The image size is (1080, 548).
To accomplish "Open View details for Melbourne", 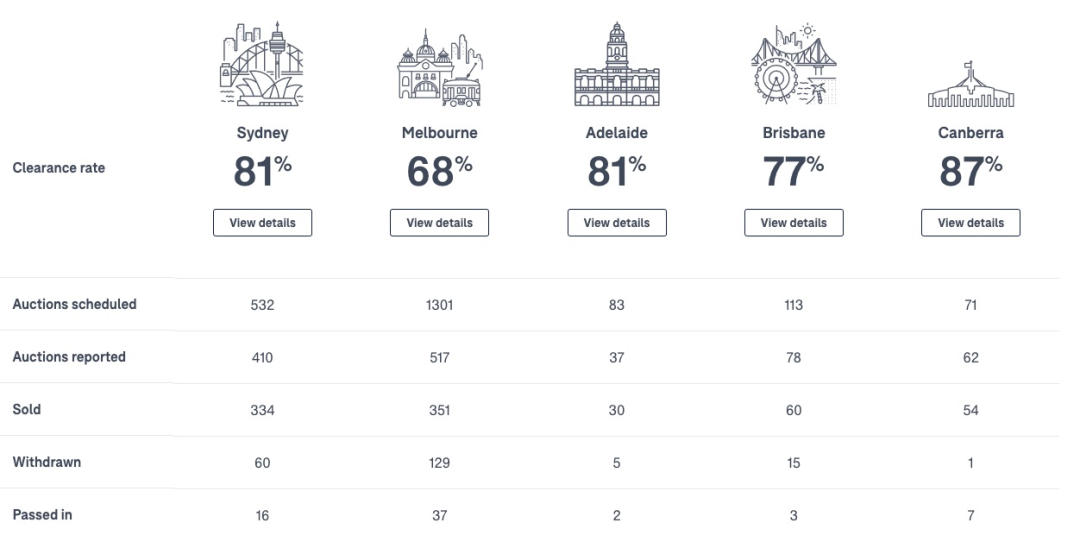I will pyautogui.click(x=439, y=223).
